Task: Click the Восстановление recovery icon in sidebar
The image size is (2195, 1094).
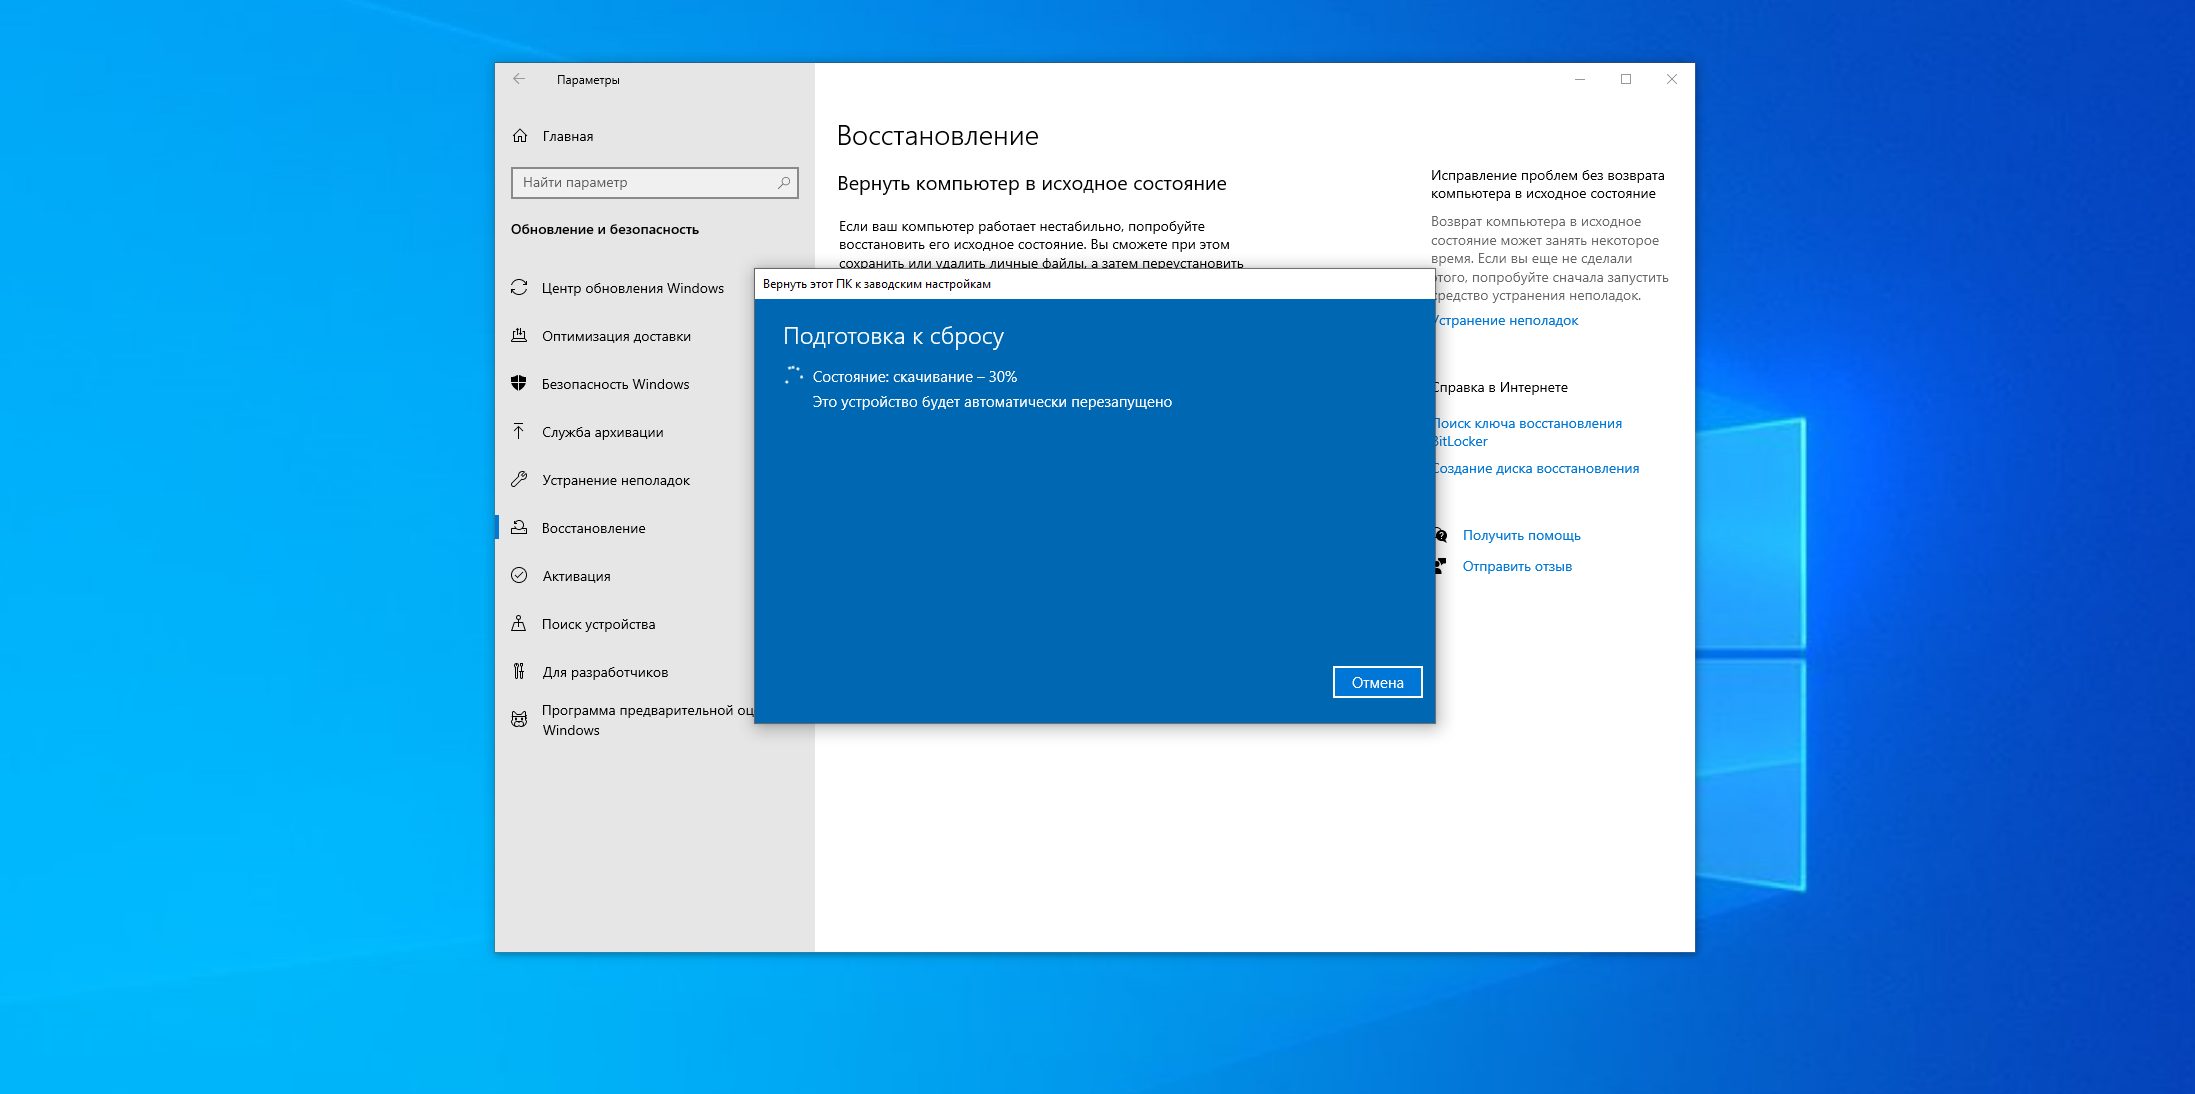Action: coord(519,528)
